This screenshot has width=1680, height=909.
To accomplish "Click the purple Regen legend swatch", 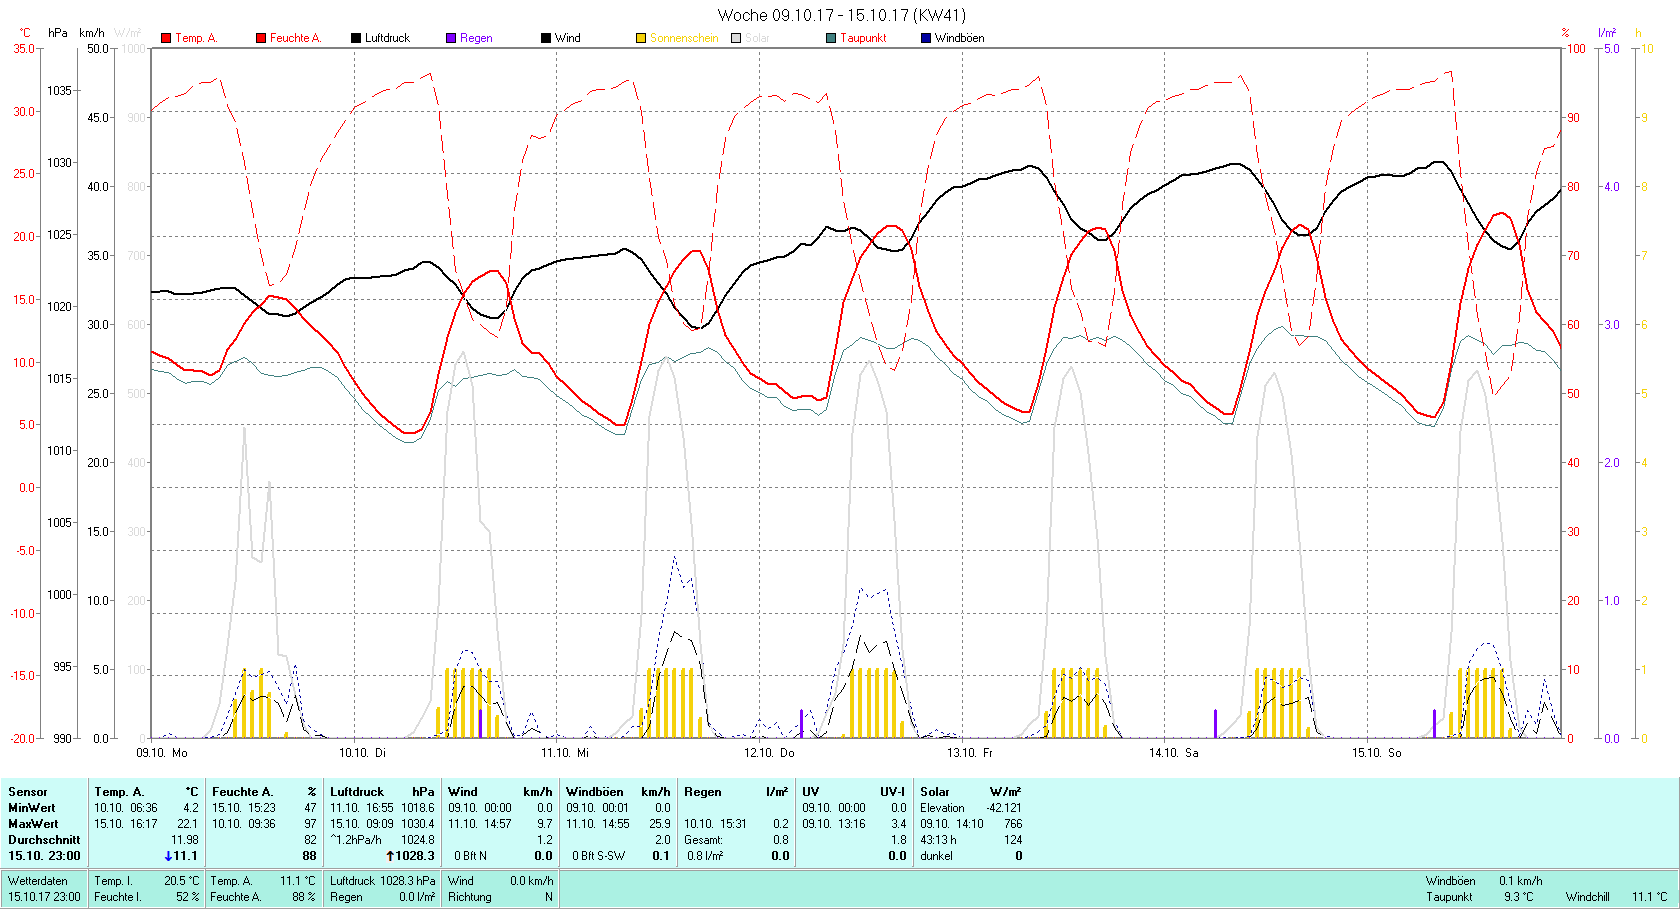I will coord(451,38).
